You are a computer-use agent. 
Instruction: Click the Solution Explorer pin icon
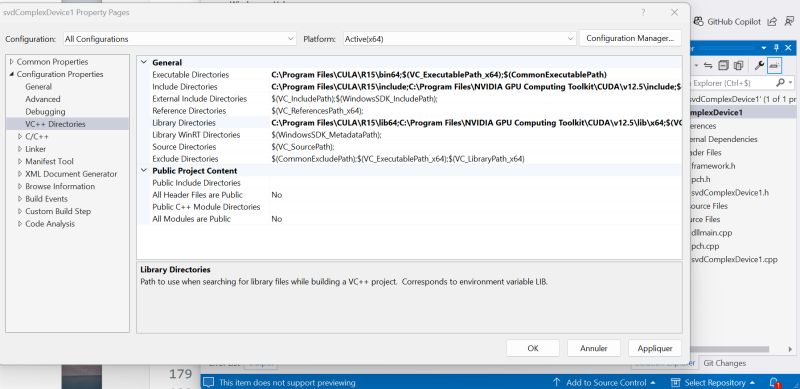tap(777, 48)
